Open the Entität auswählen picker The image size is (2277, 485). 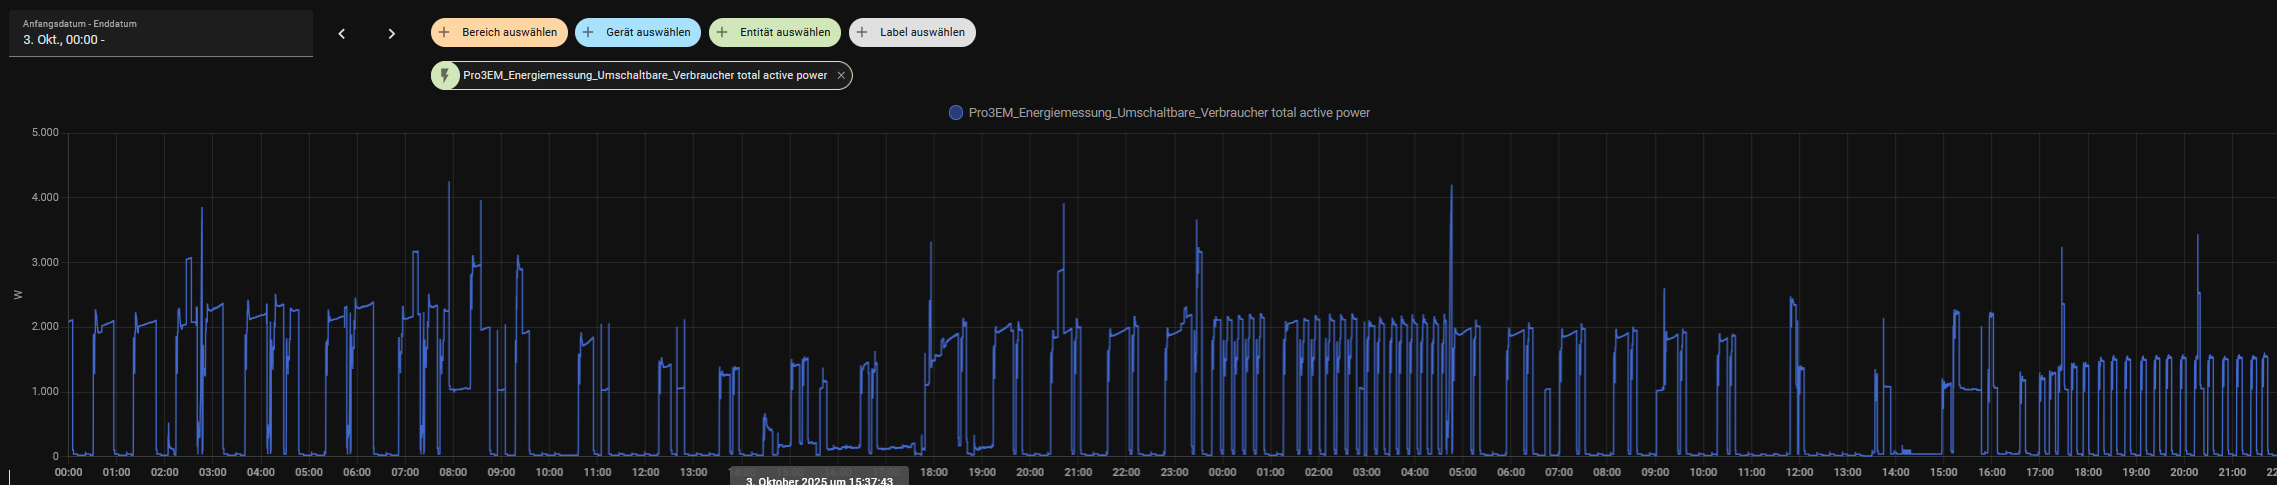pyautogui.click(x=775, y=32)
